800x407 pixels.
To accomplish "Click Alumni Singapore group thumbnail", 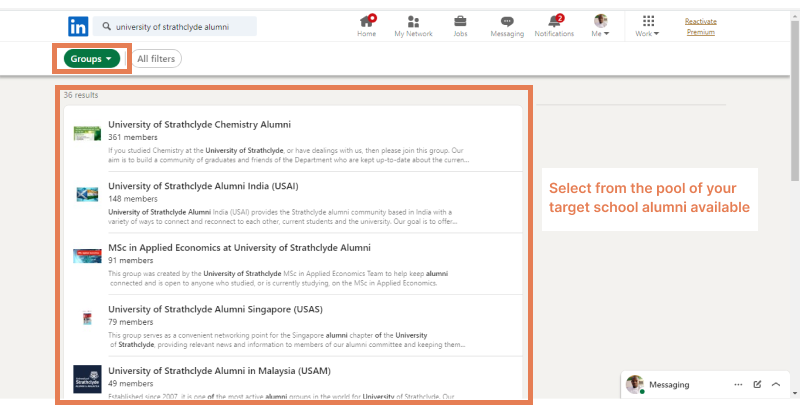I will point(87,318).
